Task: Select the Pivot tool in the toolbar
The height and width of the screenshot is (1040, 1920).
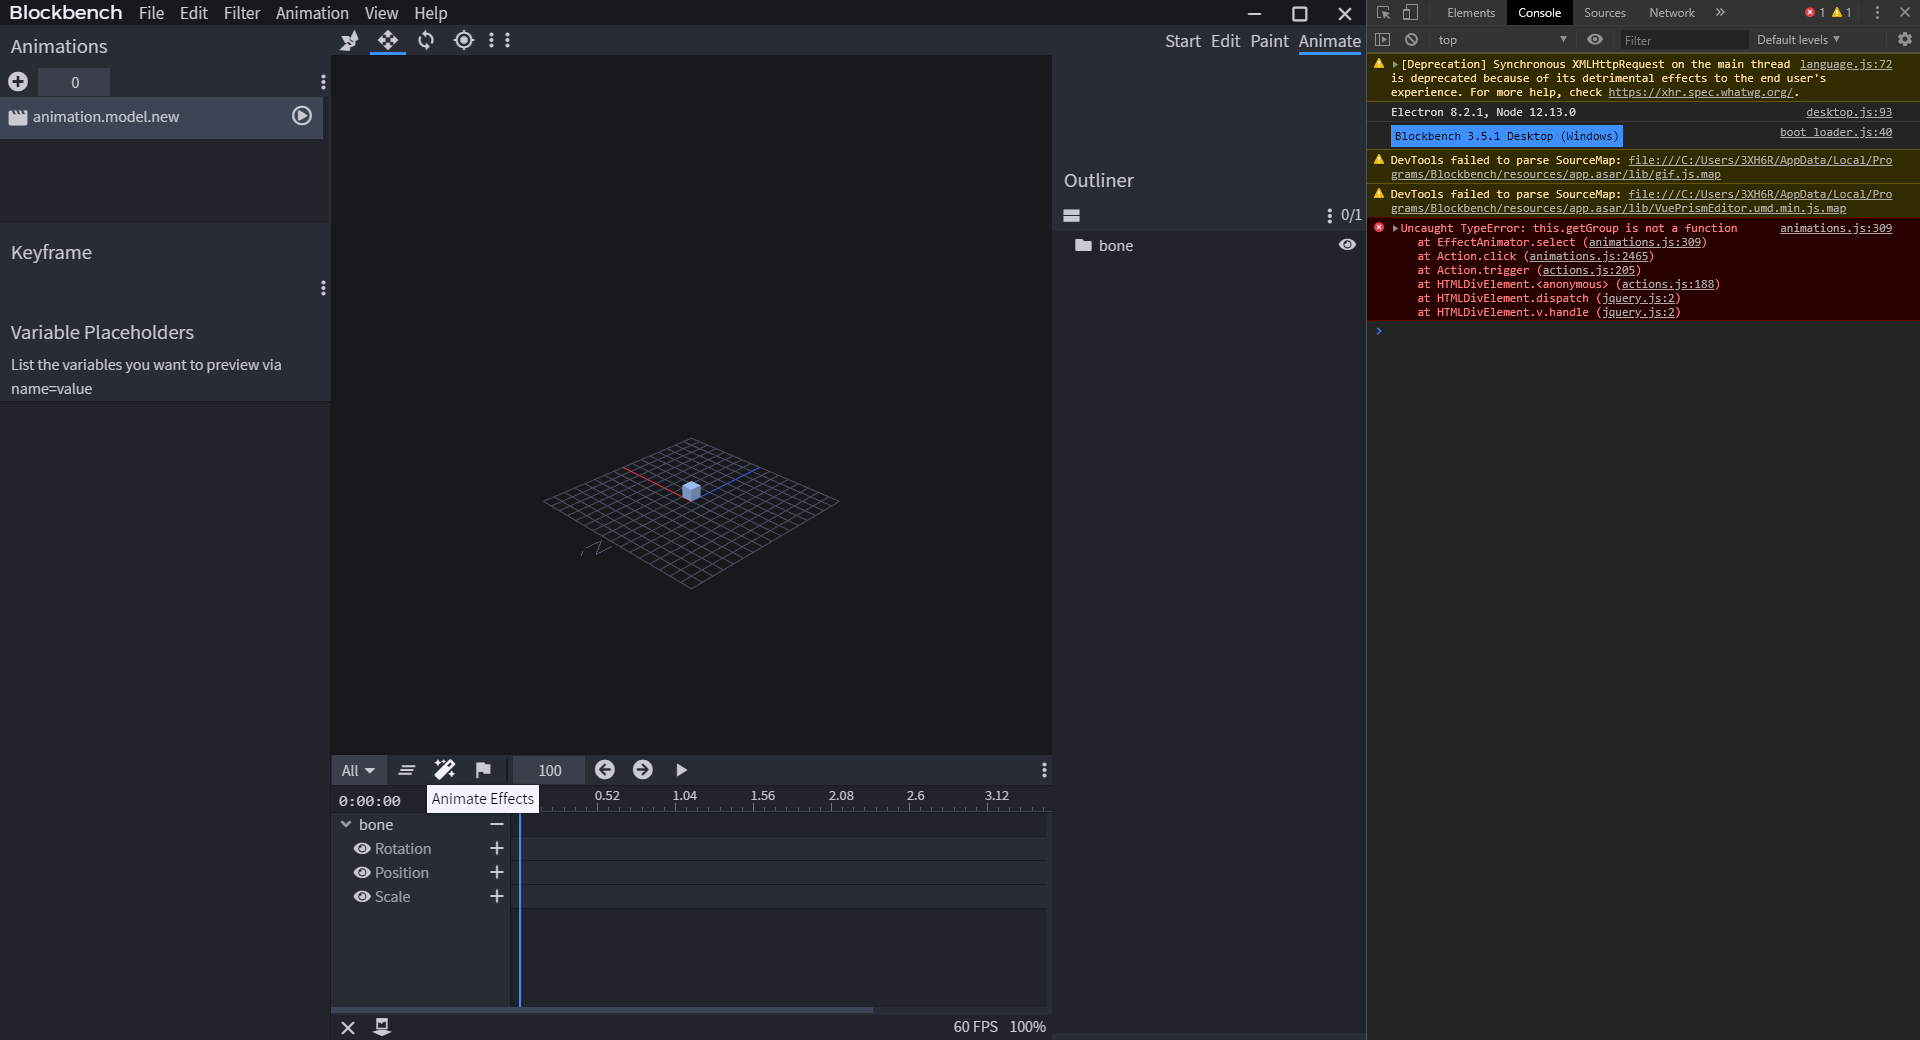Action: [463, 40]
